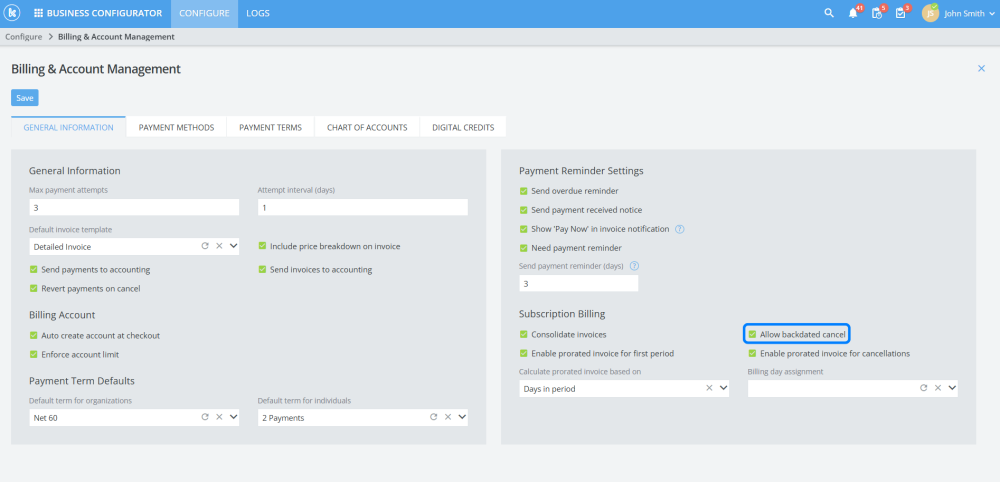The width and height of the screenshot is (1000, 482).
Task: Click the Max payment attempts input field
Action: (x=134, y=208)
